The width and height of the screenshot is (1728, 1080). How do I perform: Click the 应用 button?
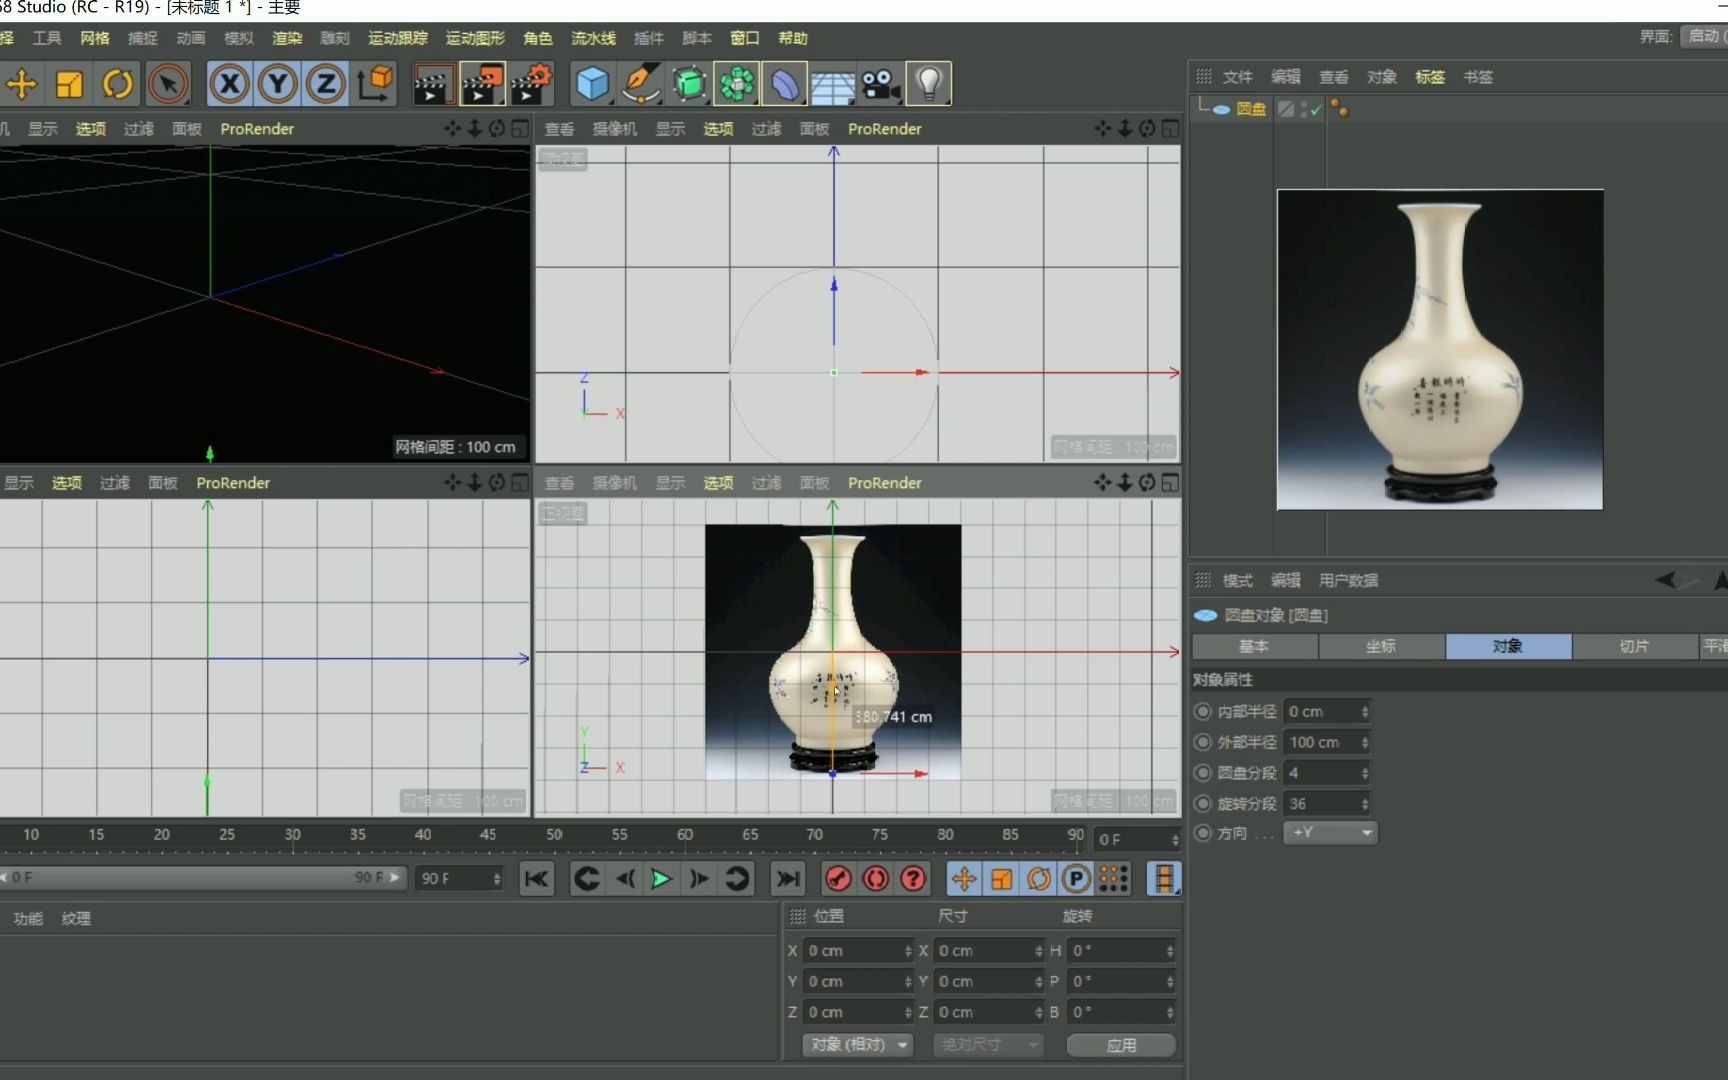pos(1121,1045)
